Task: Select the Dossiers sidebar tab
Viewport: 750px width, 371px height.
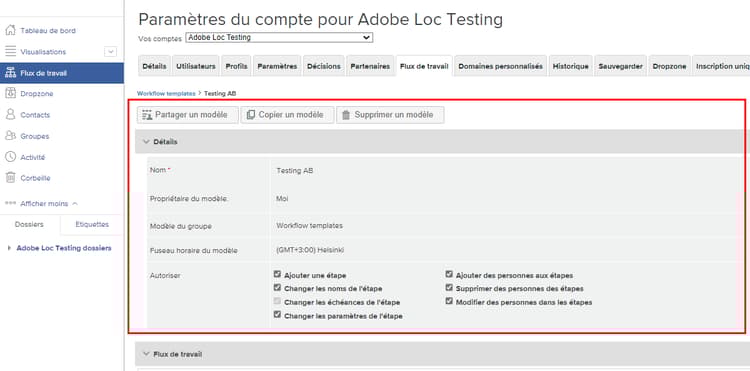Action: [29, 224]
